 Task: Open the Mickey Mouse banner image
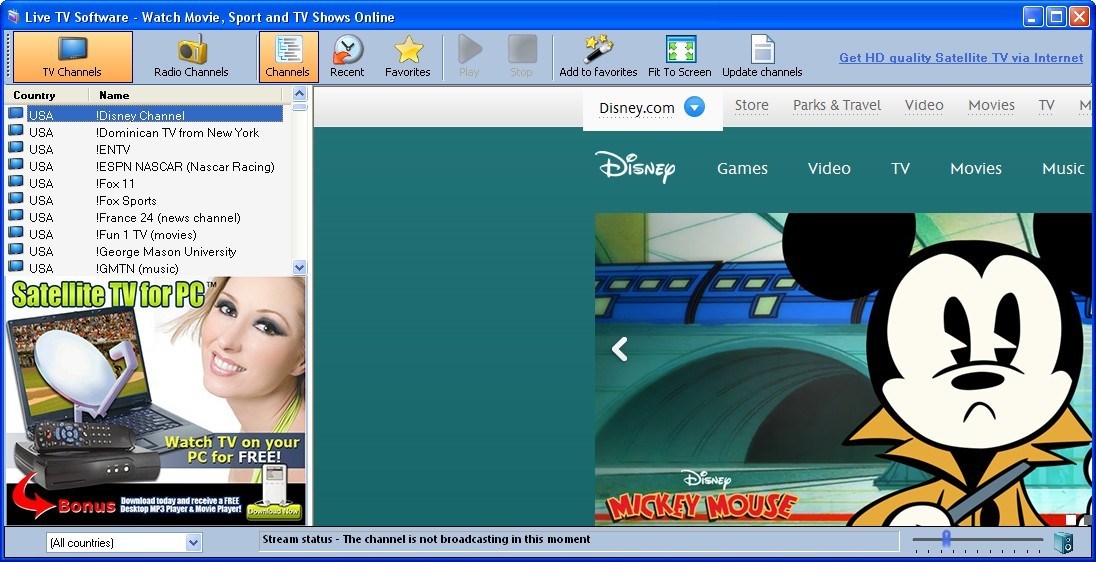(842, 369)
